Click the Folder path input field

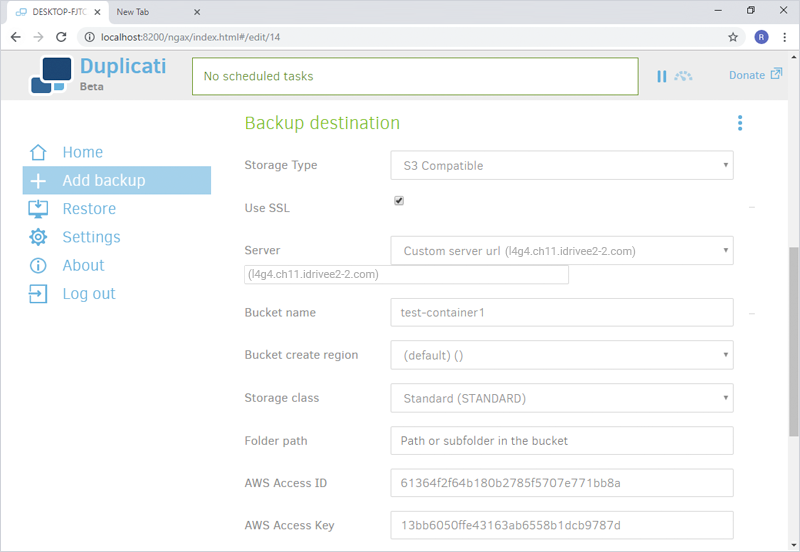[562, 441]
